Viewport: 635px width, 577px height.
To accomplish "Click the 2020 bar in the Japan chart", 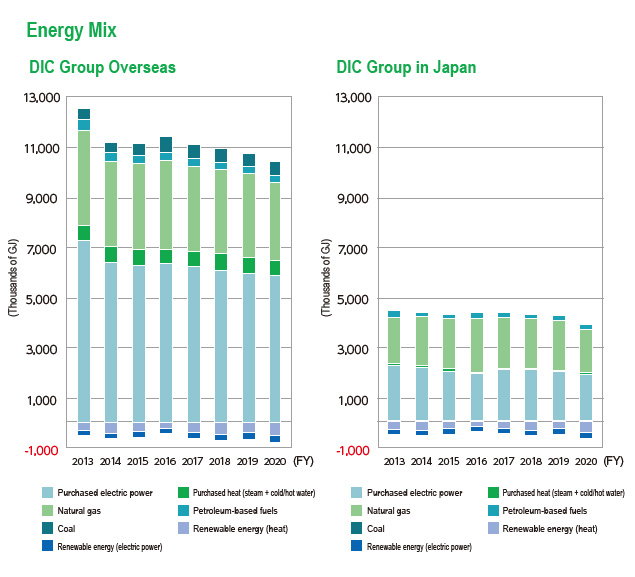I will [586, 381].
